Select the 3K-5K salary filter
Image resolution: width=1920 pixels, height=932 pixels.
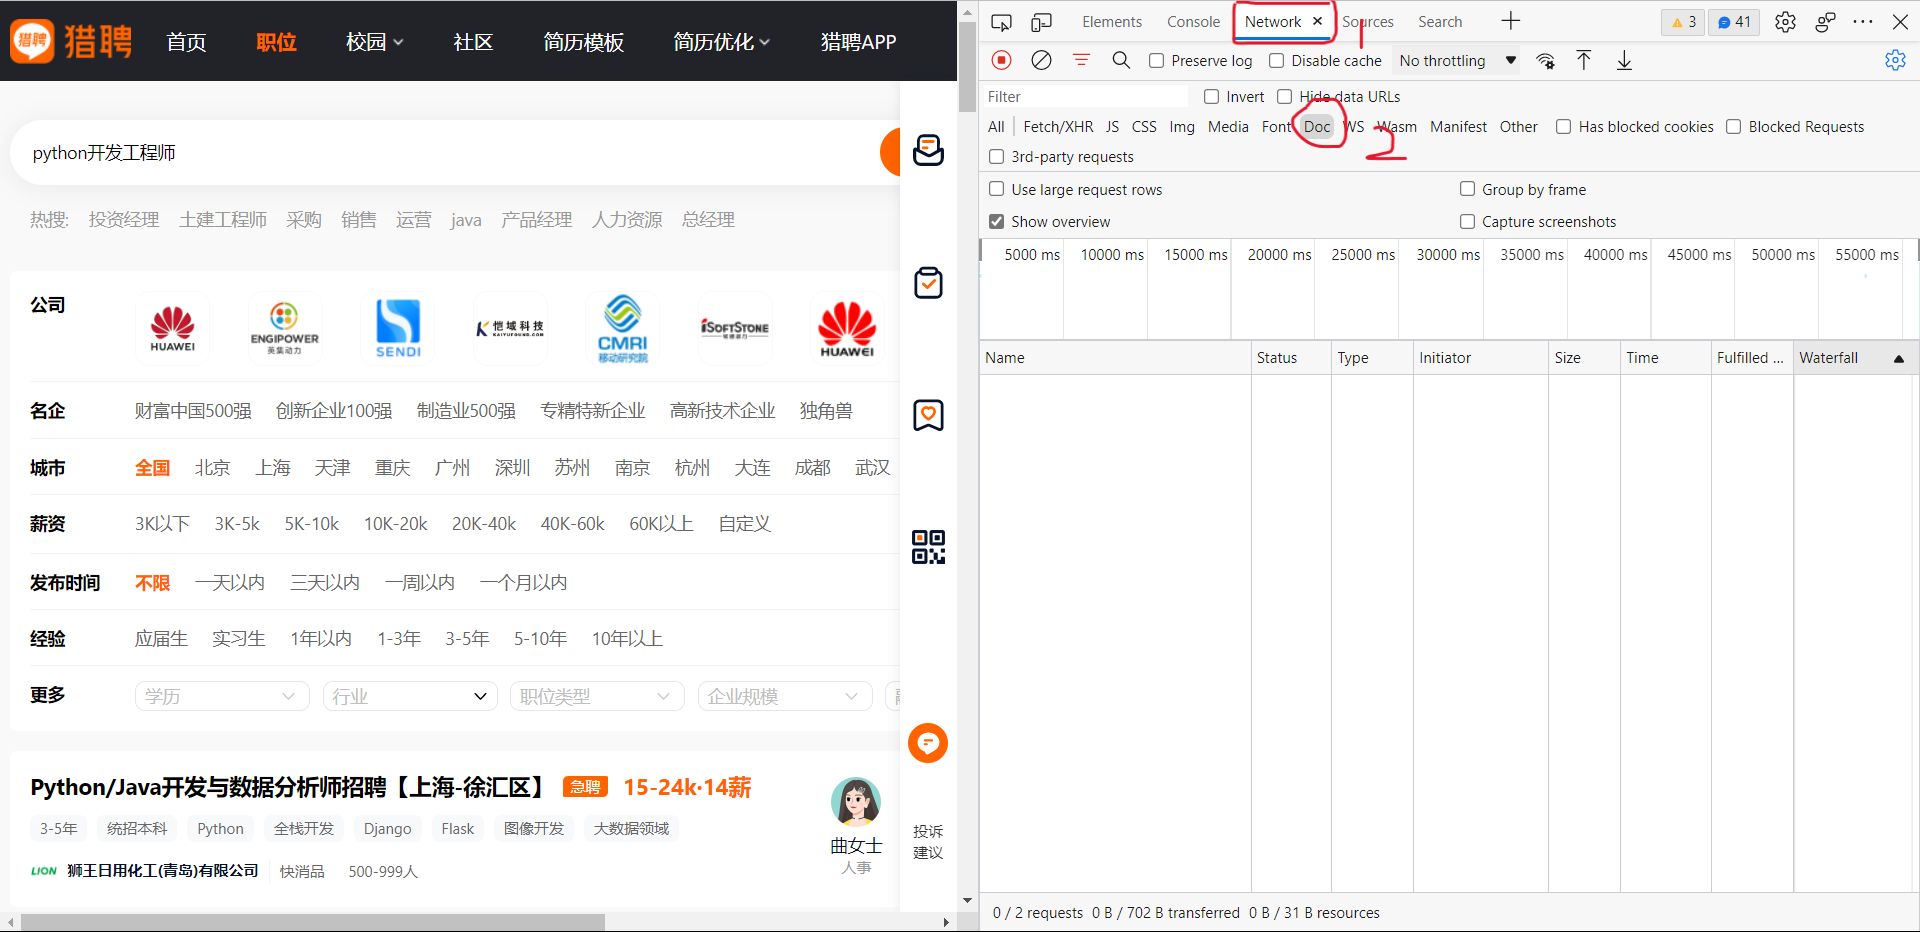point(236,523)
